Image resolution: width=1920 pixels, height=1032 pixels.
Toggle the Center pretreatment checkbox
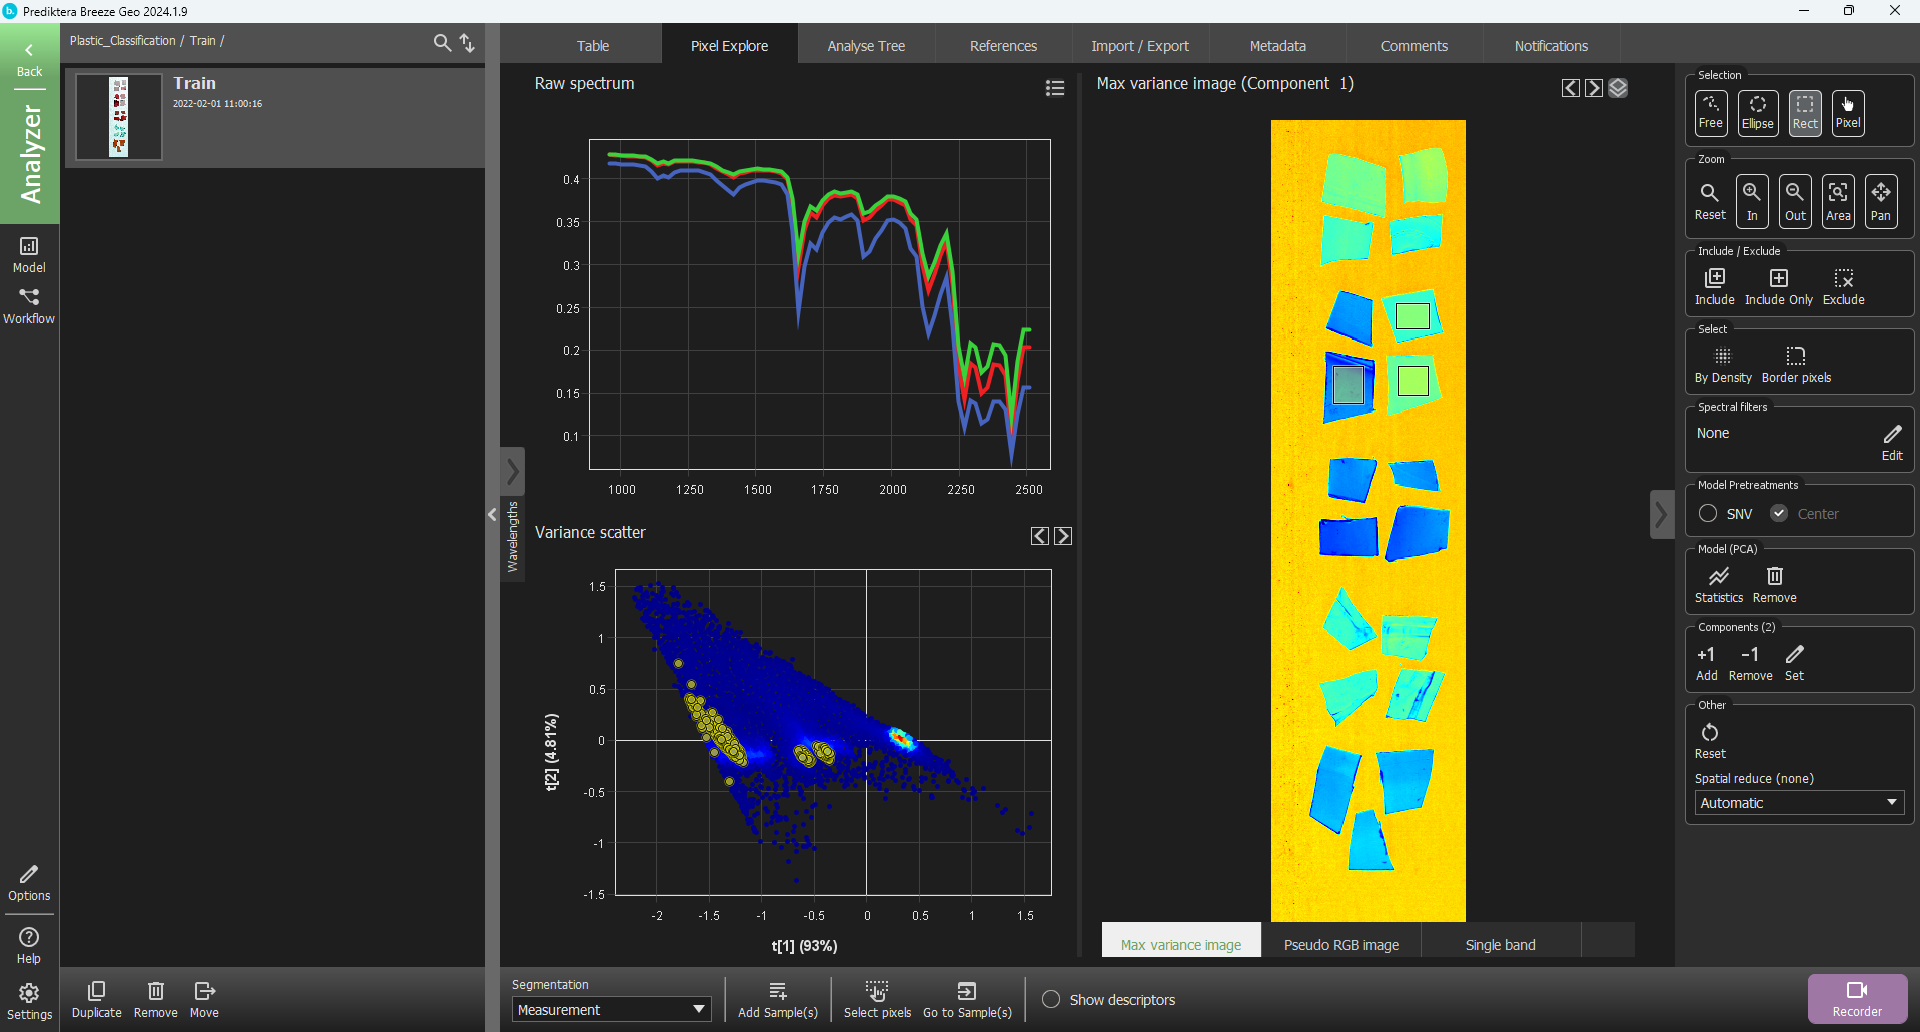[1779, 514]
